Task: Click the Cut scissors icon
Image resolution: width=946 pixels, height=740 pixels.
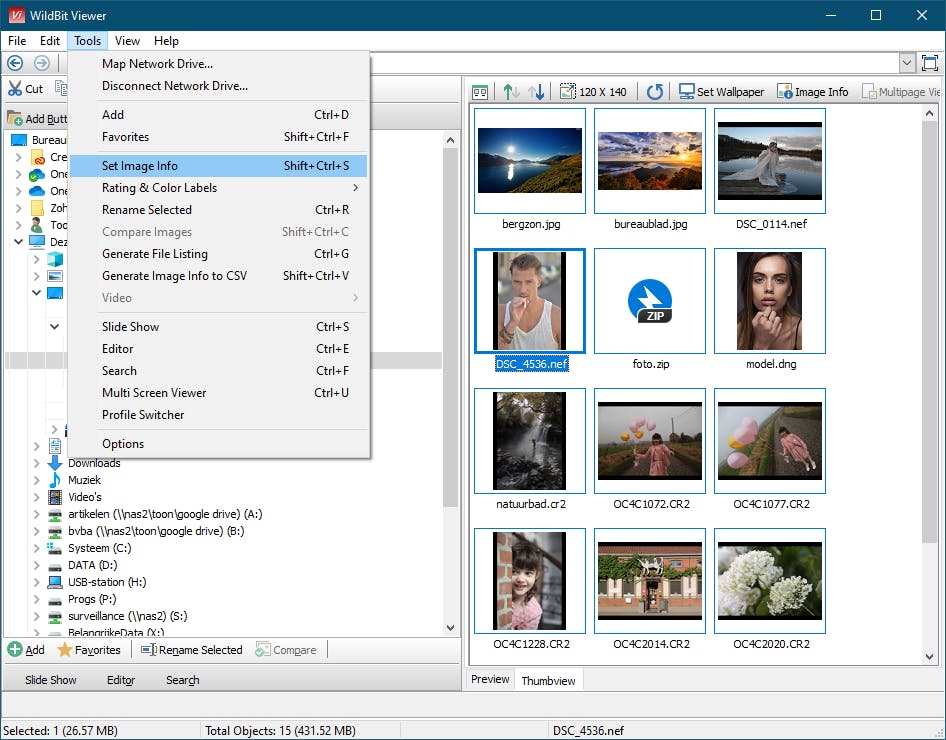Action: point(15,89)
